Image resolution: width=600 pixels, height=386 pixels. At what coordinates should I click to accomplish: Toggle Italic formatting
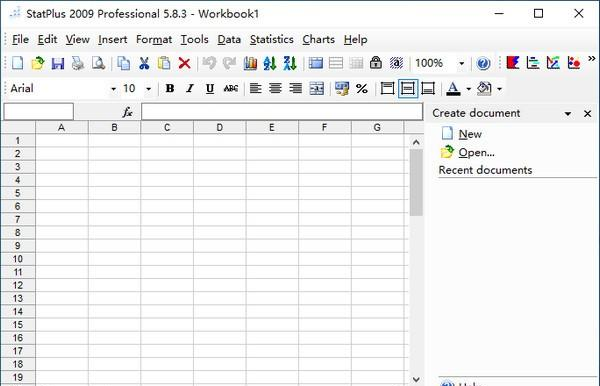[x=189, y=89]
